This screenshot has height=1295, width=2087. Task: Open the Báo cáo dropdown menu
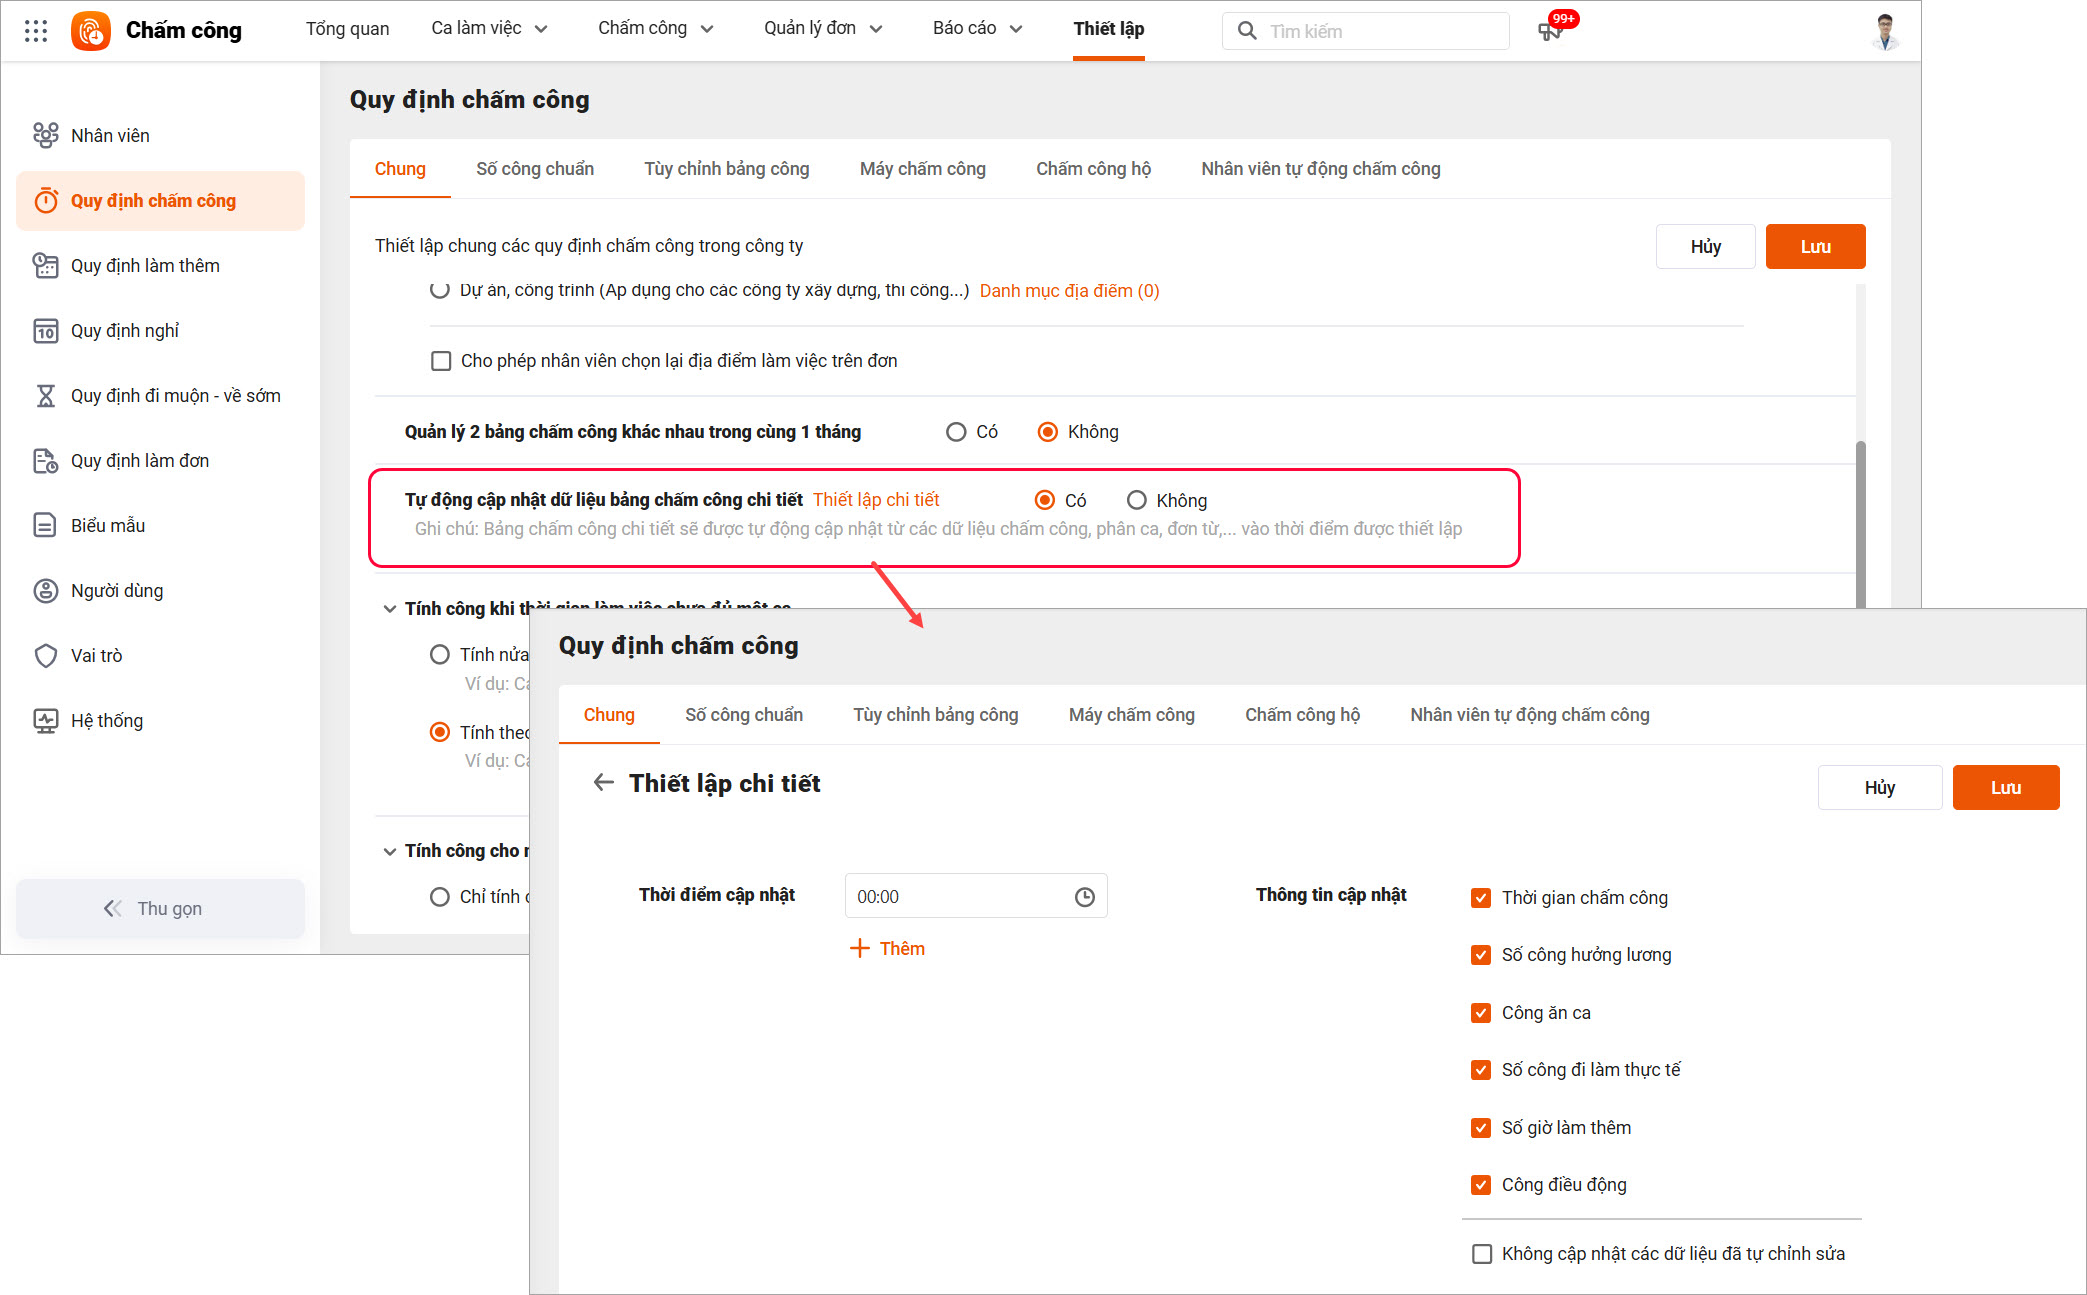[x=977, y=29]
